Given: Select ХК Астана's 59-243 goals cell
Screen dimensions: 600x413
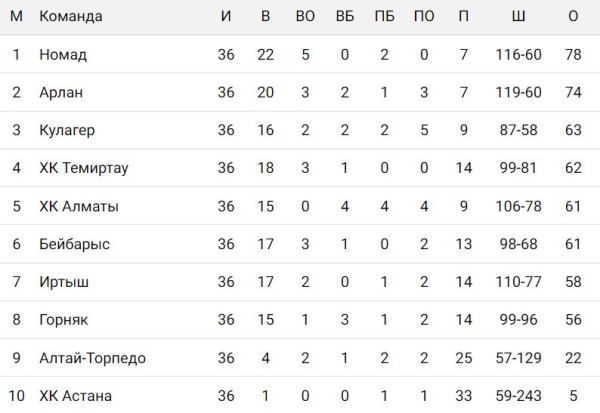Looking at the screenshot, I should (x=517, y=396).
